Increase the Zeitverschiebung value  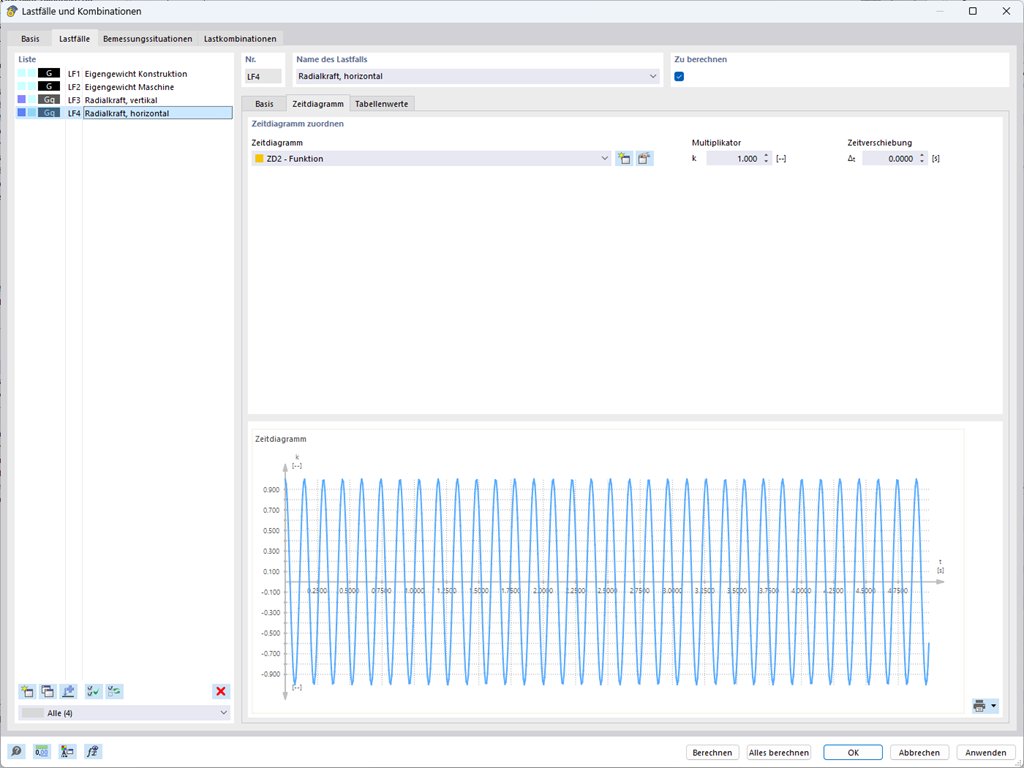921,155
